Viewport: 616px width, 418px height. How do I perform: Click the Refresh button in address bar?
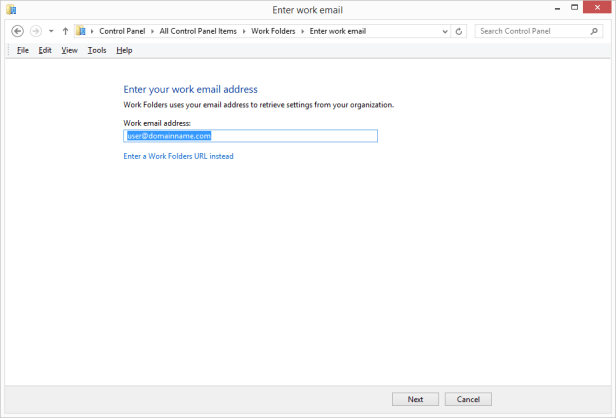[x=459, y=31]
